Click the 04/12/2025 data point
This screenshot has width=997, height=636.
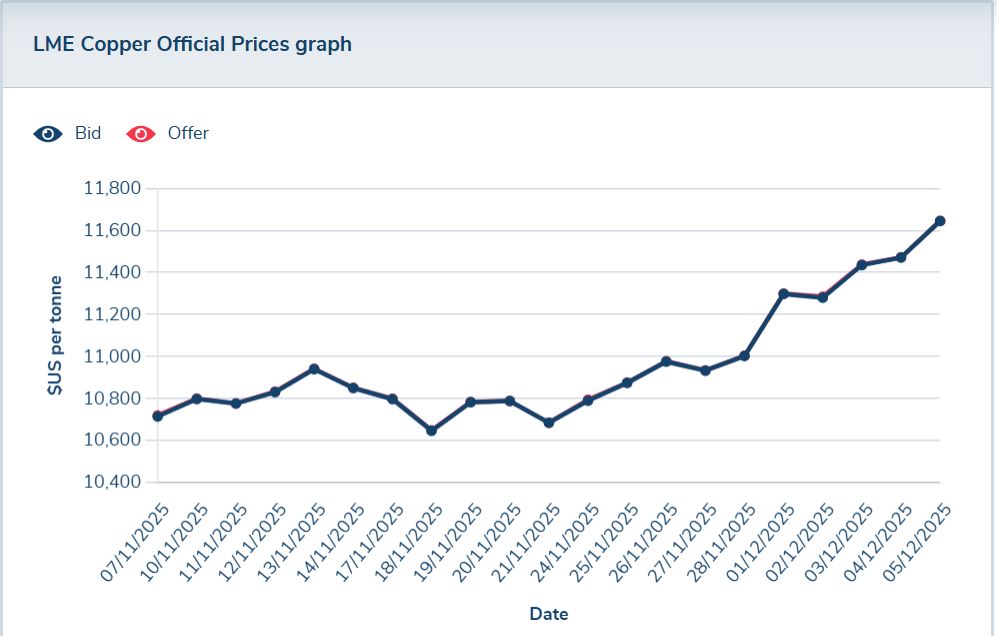pyautogui.click(x=901, y=257)
